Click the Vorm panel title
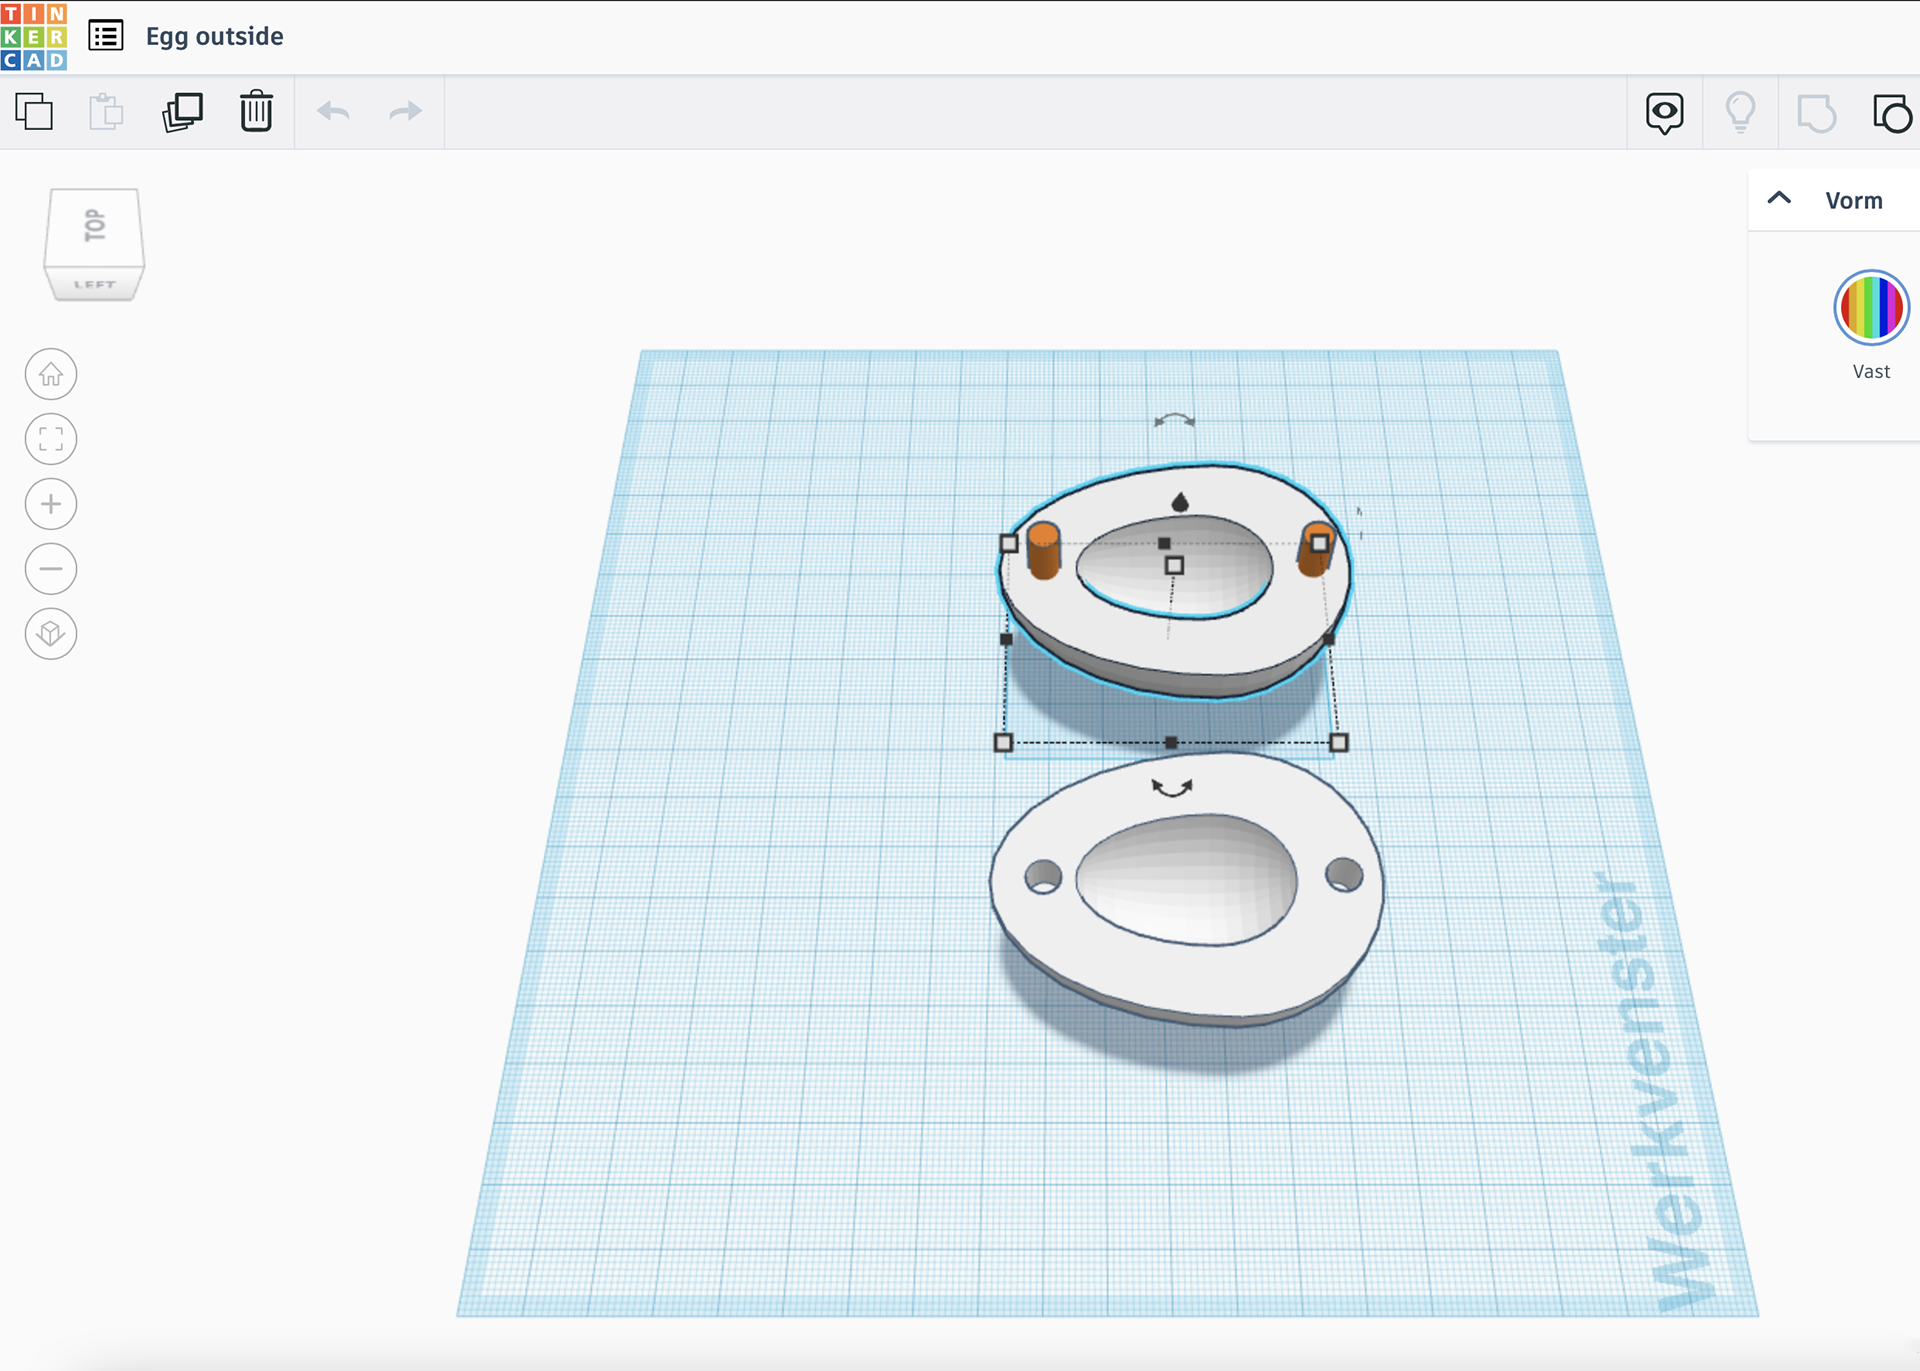 tap(1853, 201)
